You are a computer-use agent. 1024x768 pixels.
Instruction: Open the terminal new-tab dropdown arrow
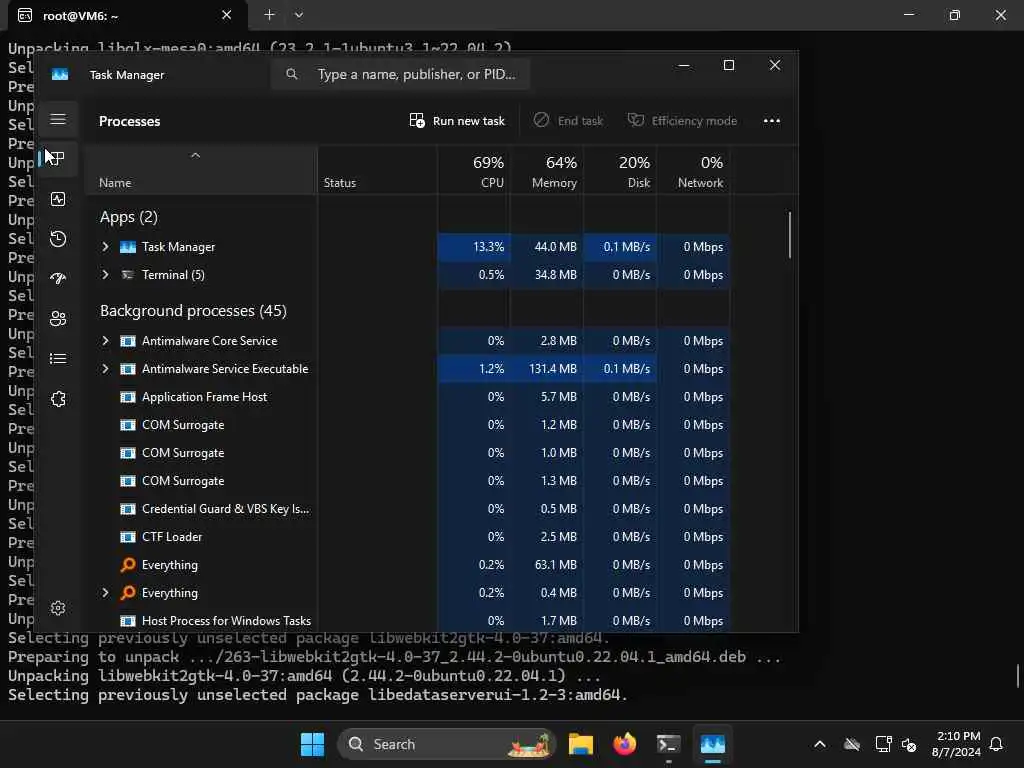[x=298, y=15]
